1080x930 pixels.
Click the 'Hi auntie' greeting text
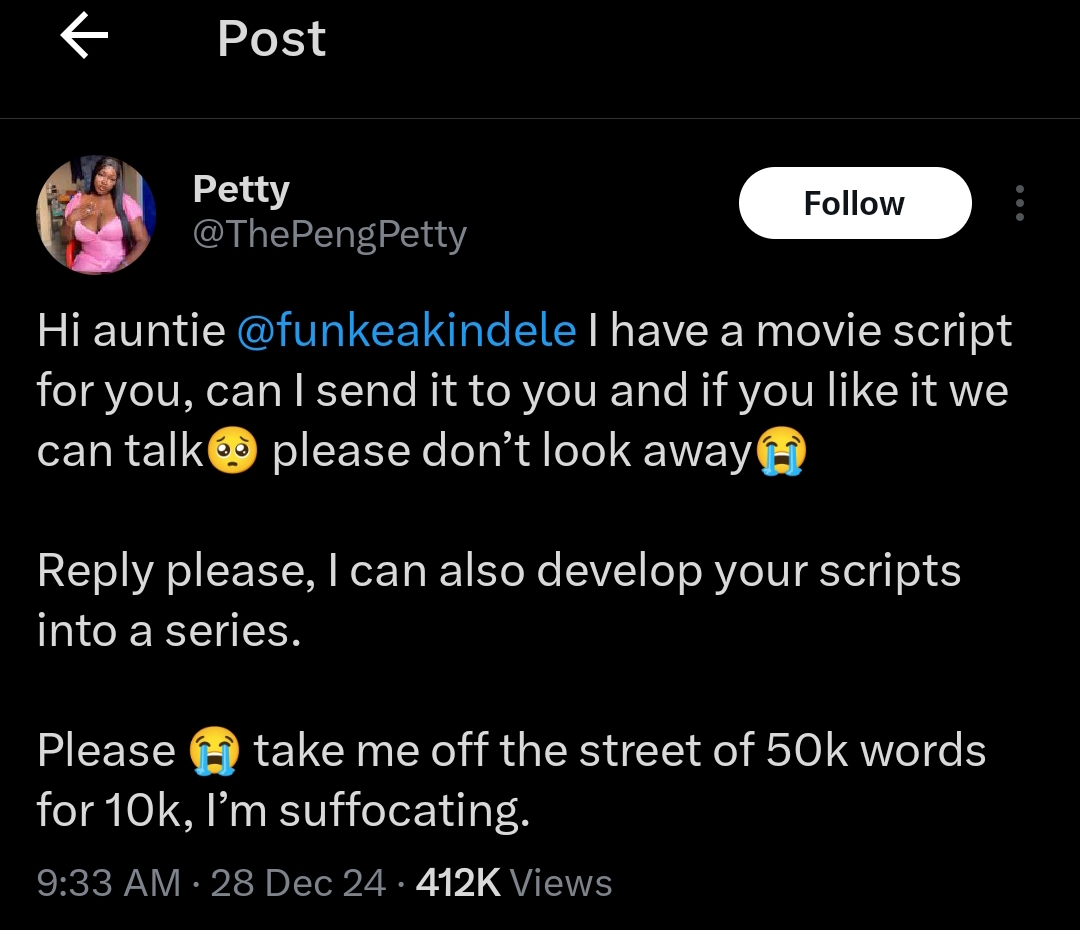130,331
